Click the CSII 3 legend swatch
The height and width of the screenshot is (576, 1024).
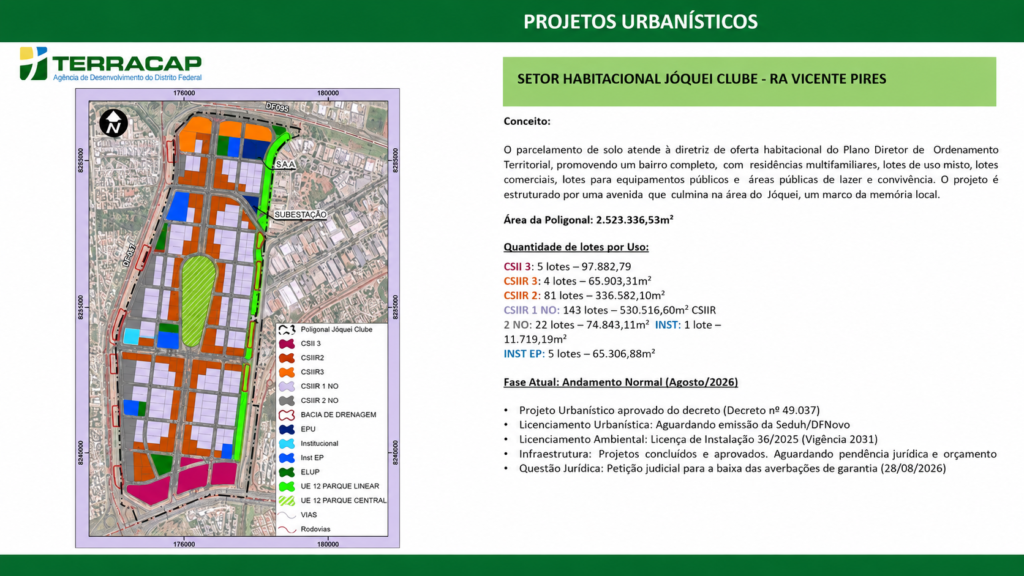pos(287,344)
